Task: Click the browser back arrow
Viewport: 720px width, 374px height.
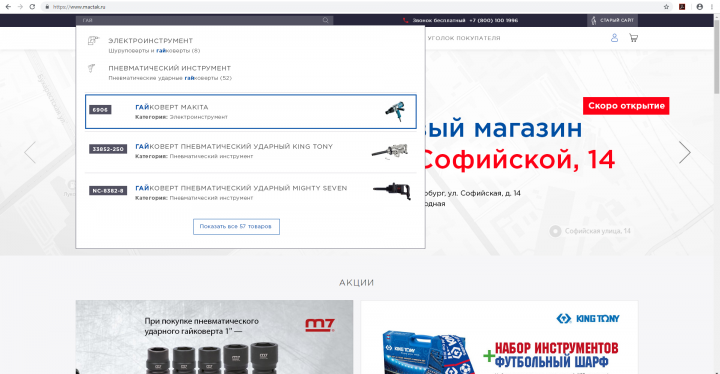Action: point(8,7)
